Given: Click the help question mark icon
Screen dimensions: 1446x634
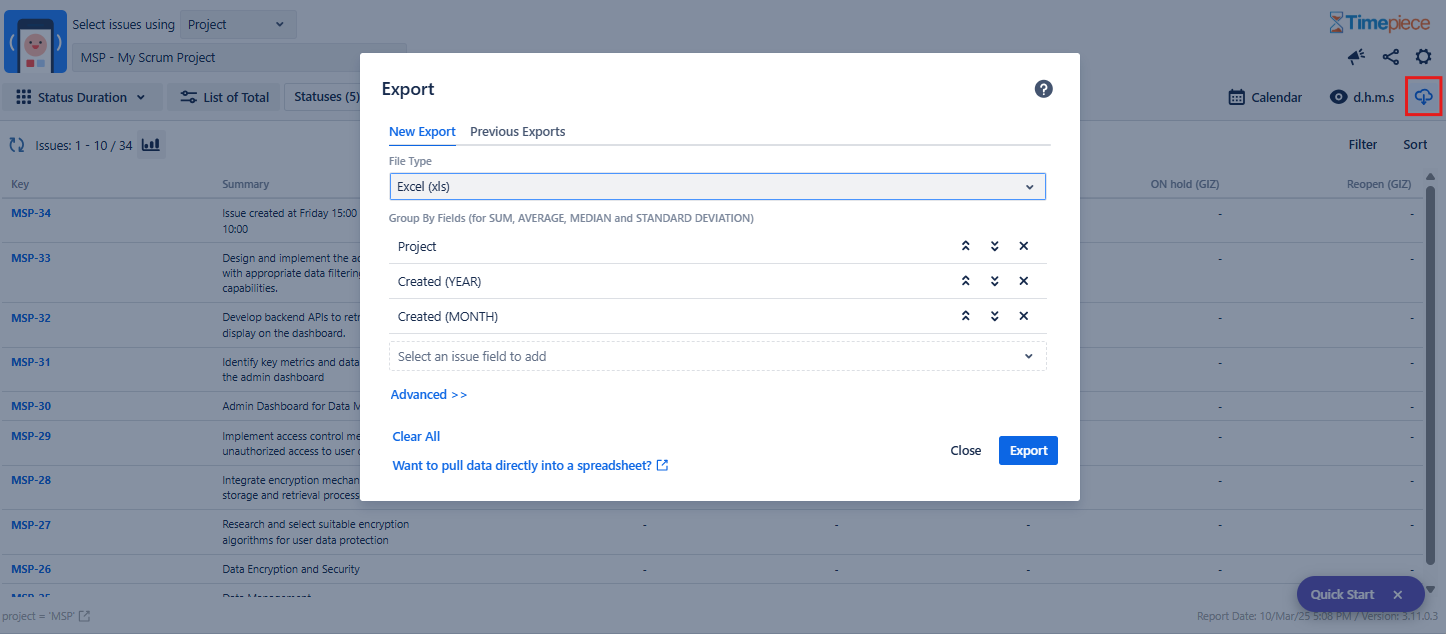Looking at the screenshot, I should 1043,89.
